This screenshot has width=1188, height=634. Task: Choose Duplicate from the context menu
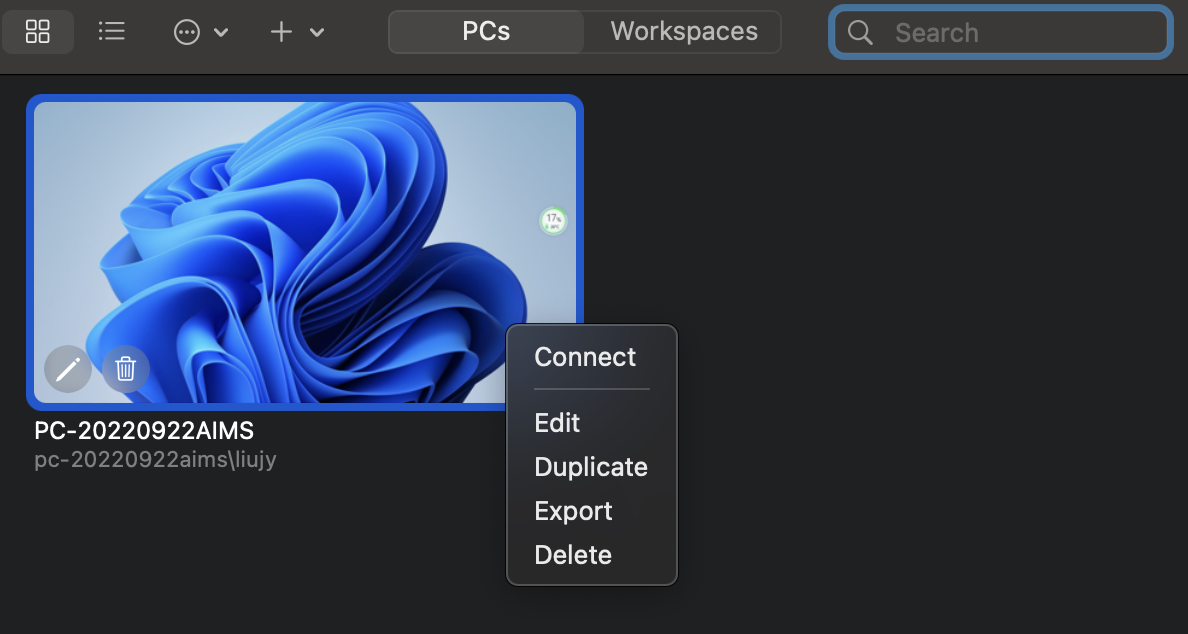point(590,467)
